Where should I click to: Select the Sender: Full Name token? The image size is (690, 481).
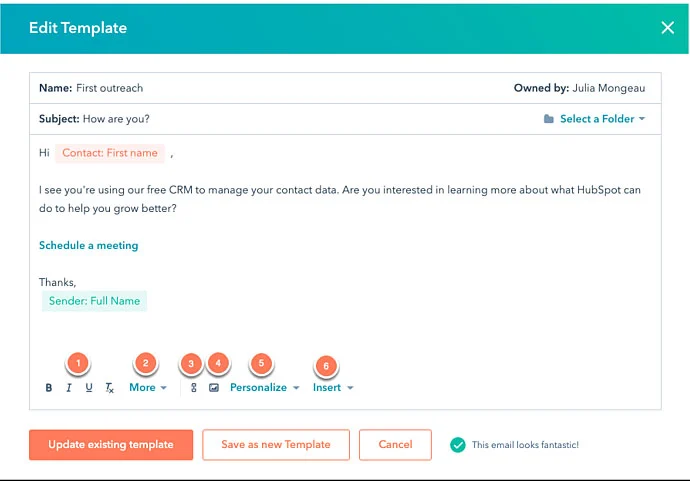(94, 301)
